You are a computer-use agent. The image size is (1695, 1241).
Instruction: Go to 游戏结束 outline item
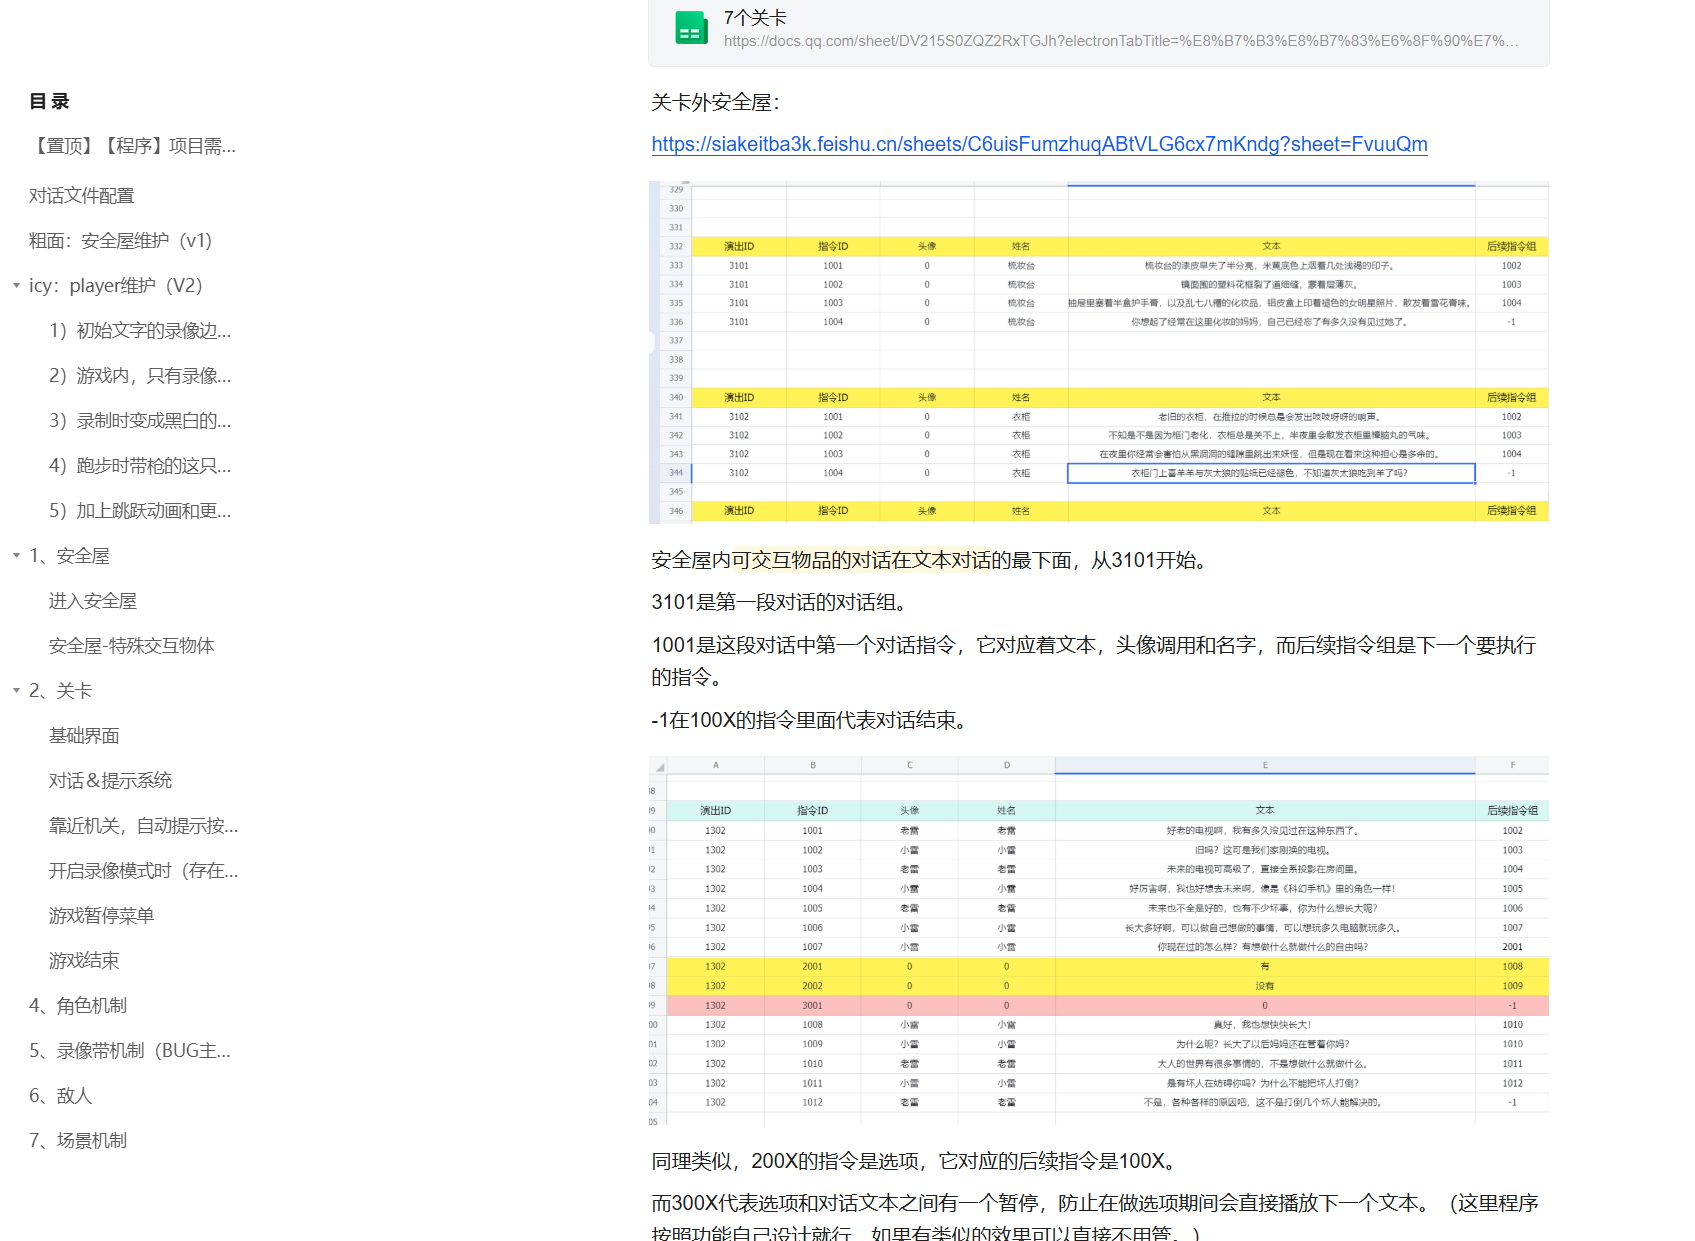tap(84, 961)
